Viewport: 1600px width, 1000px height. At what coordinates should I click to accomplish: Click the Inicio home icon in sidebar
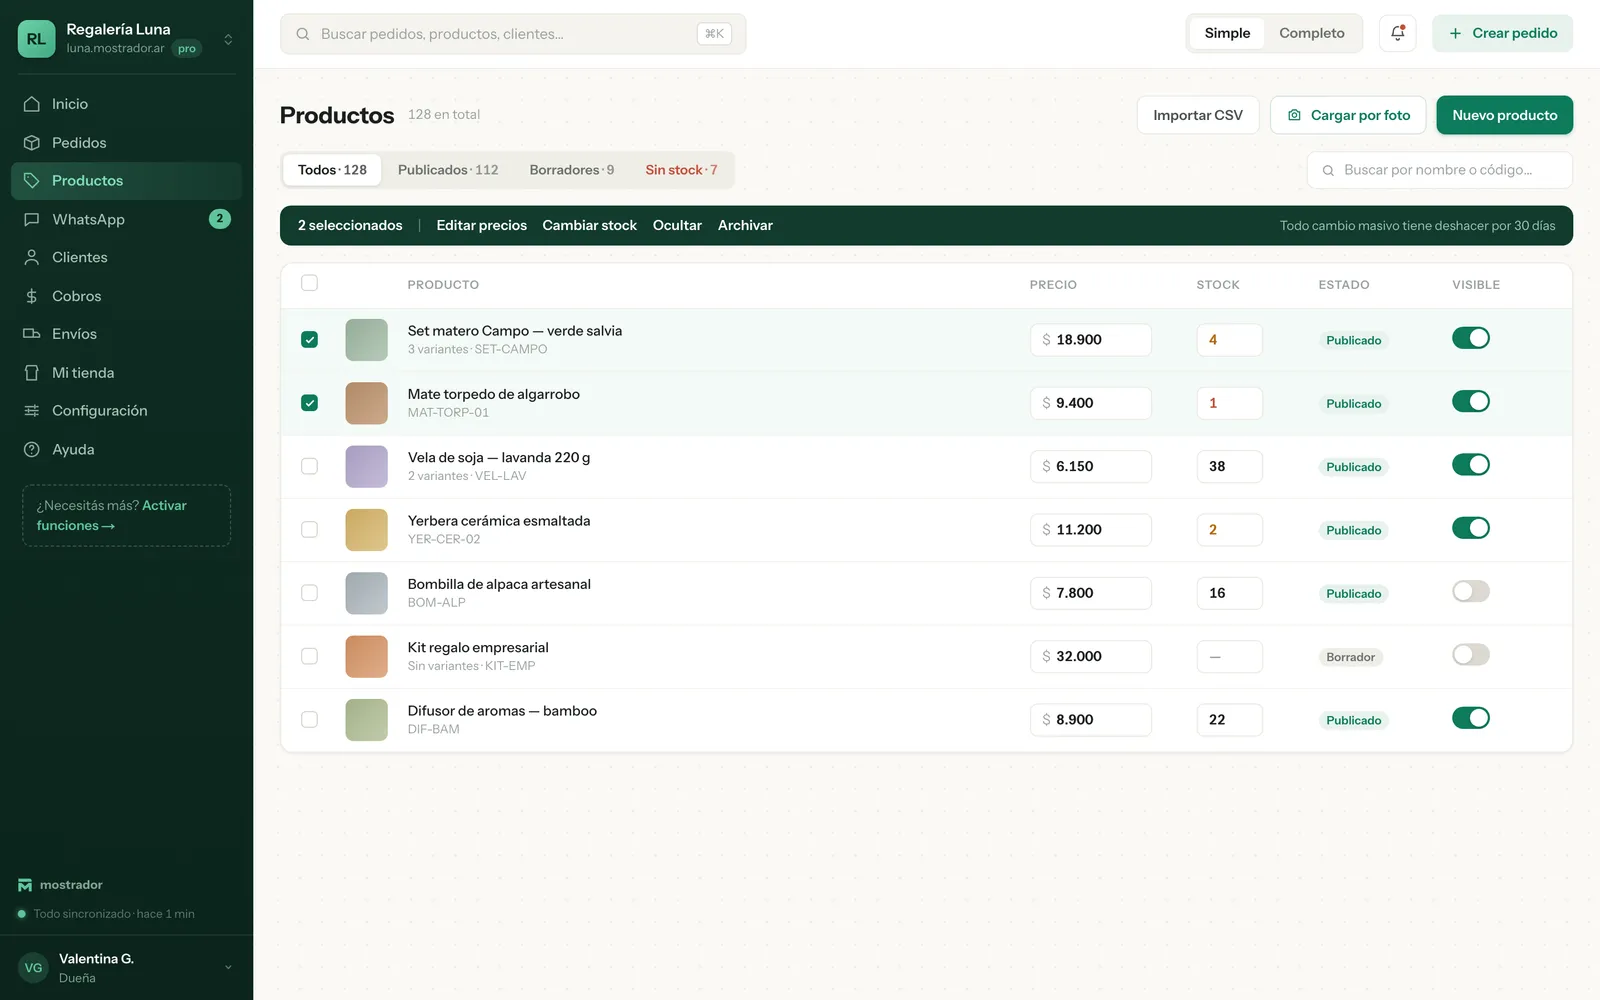(x=32, y=104)
